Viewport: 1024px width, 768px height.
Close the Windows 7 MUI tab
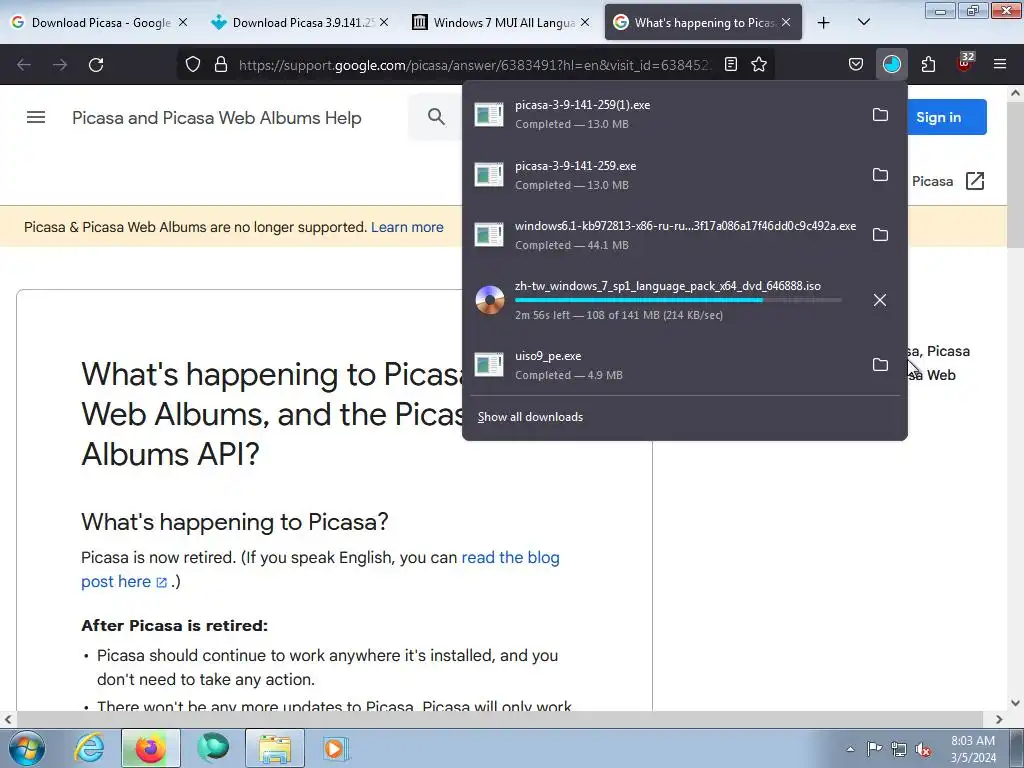tap(585, 22)
